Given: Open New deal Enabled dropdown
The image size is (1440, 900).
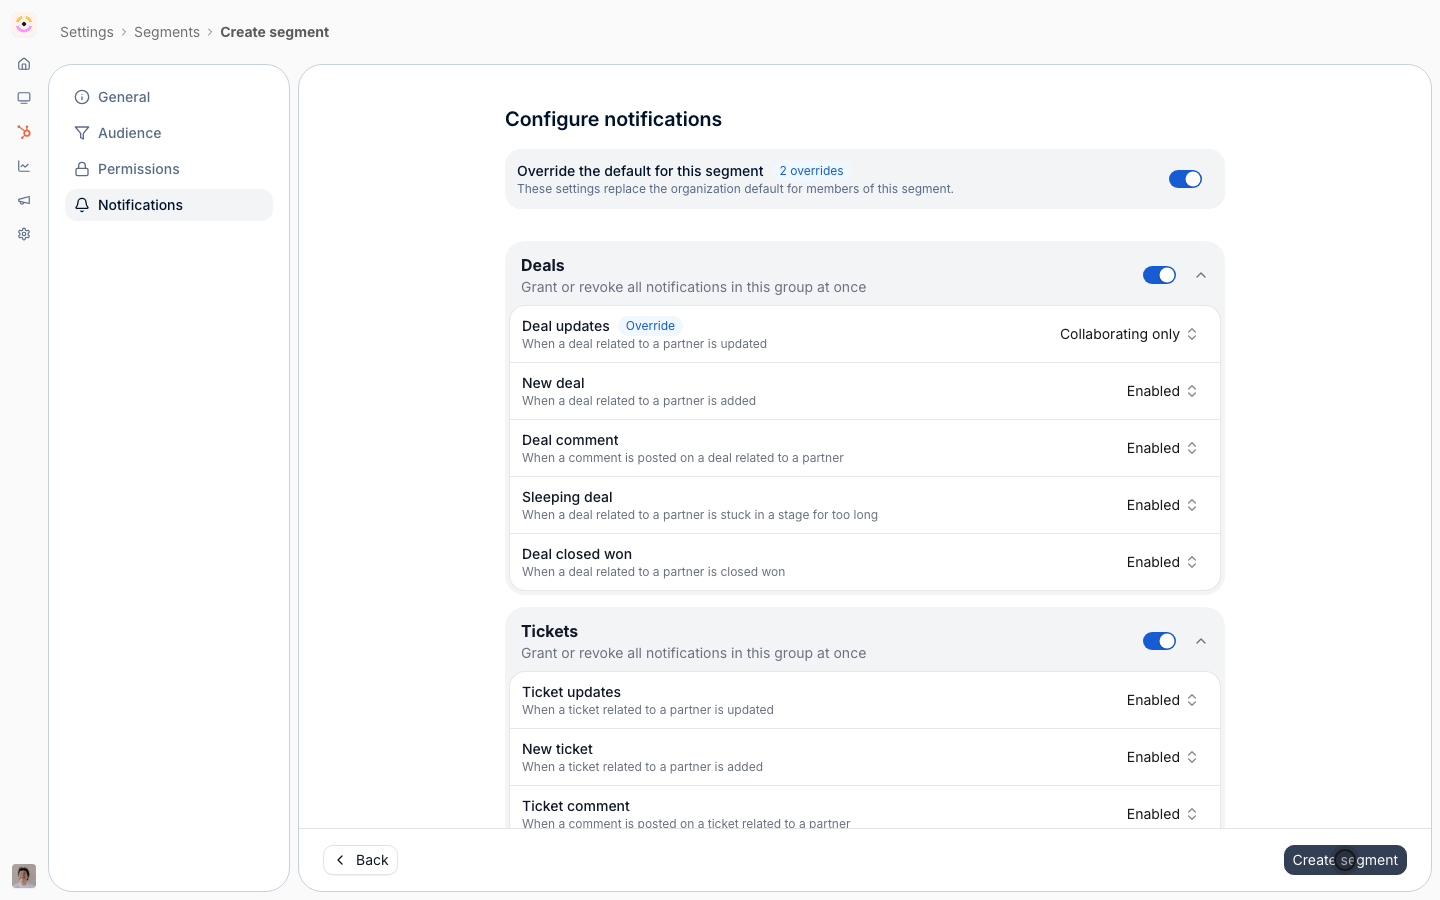Looking at the screenshot, I should click(x=1162, y=391).
